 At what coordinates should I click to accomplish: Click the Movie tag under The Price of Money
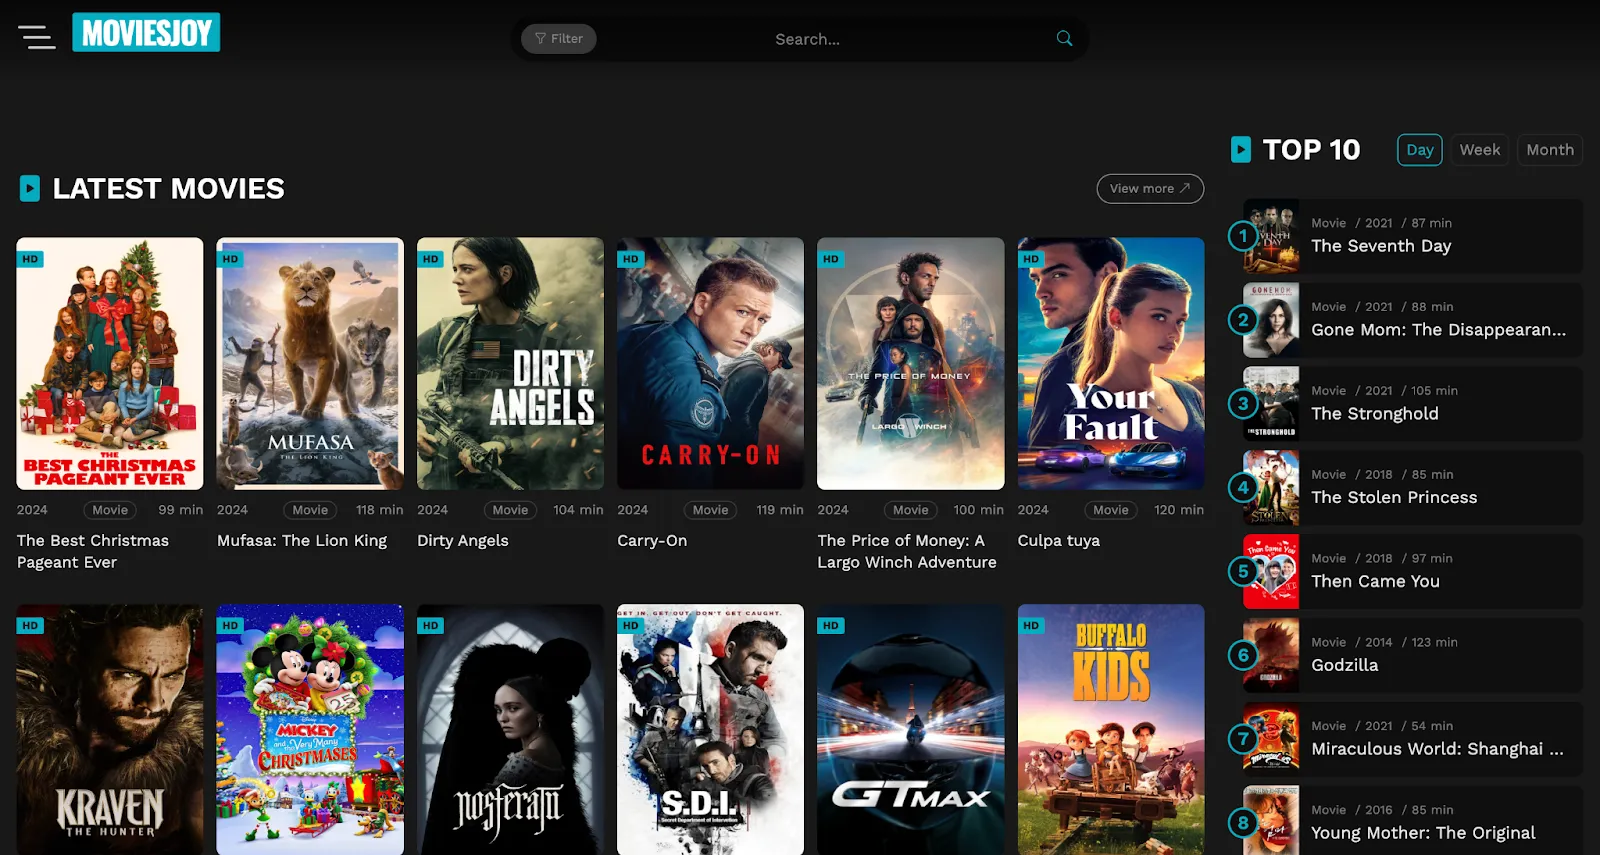click(x=911, y=510)
